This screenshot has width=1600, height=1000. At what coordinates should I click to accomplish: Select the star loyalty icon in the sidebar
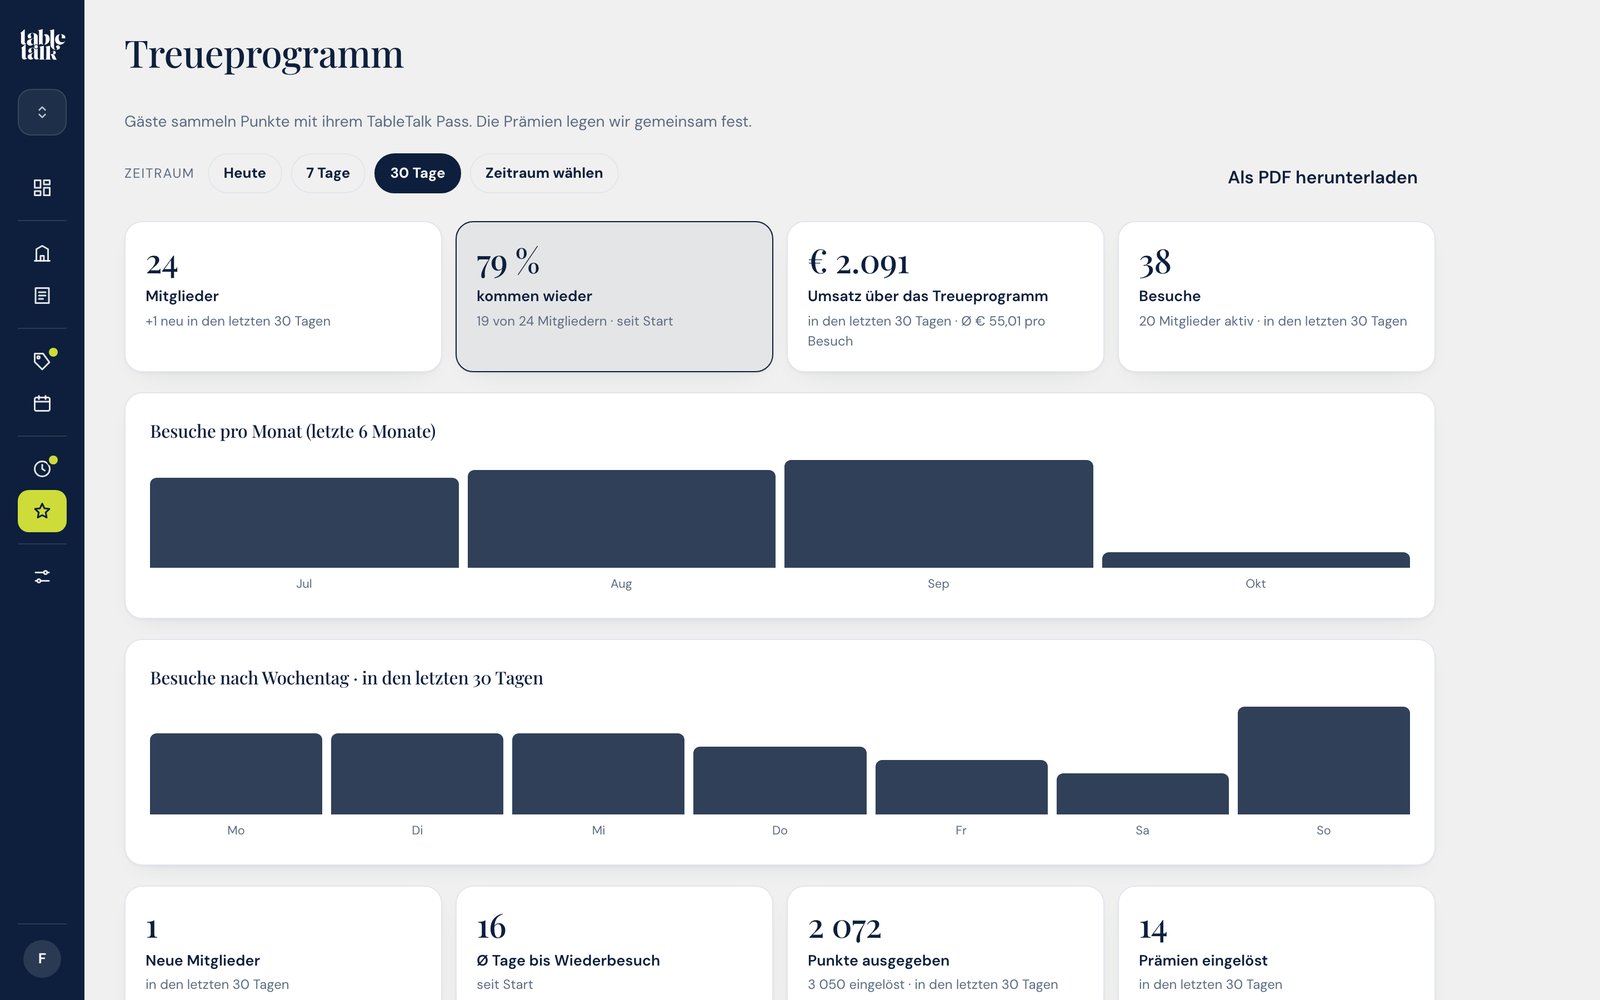[42, 511]
